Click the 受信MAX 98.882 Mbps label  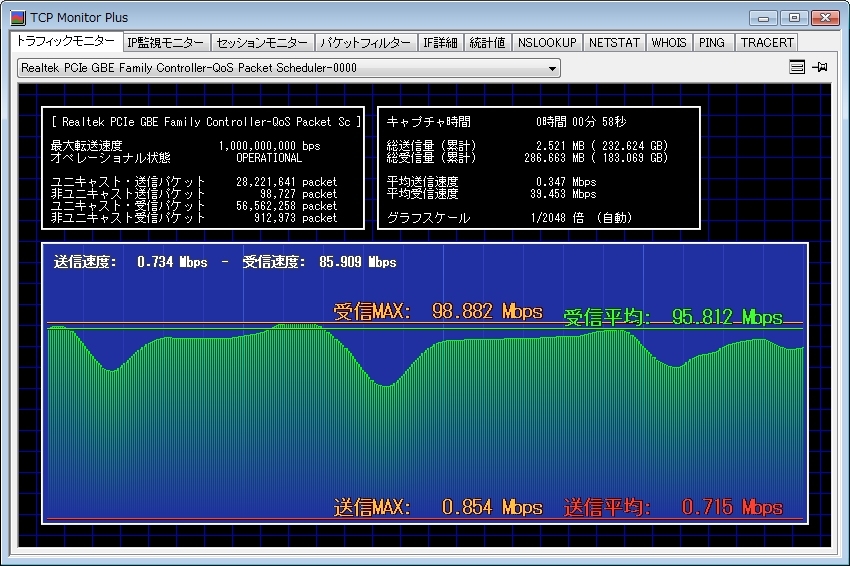(x=438, y=312)
